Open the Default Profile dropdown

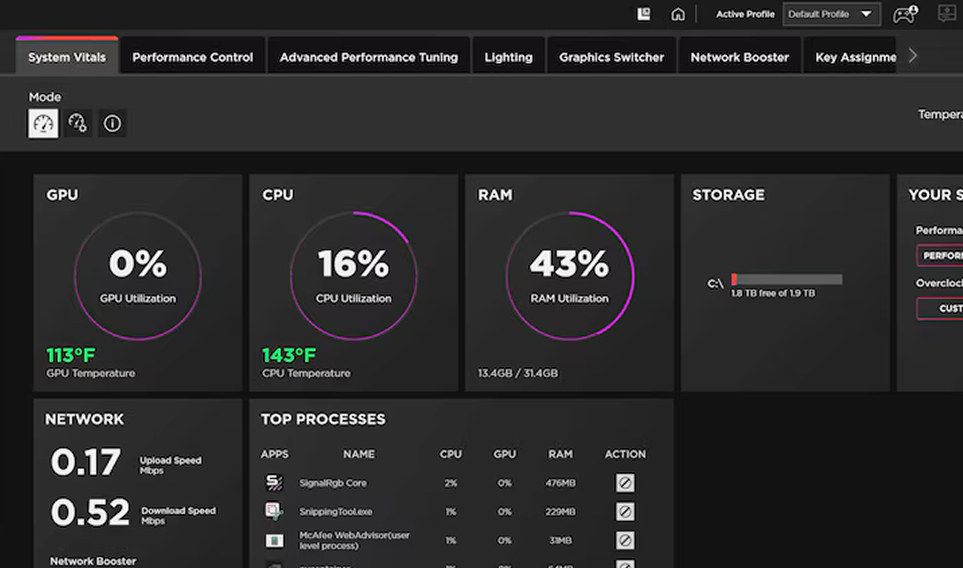[832, 14]
